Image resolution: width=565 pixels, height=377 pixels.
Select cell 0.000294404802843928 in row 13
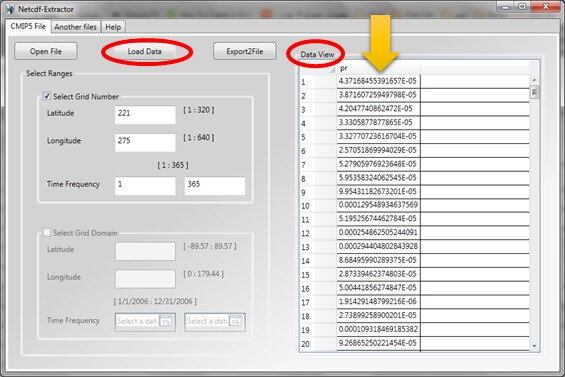click(x=378, y=247)
